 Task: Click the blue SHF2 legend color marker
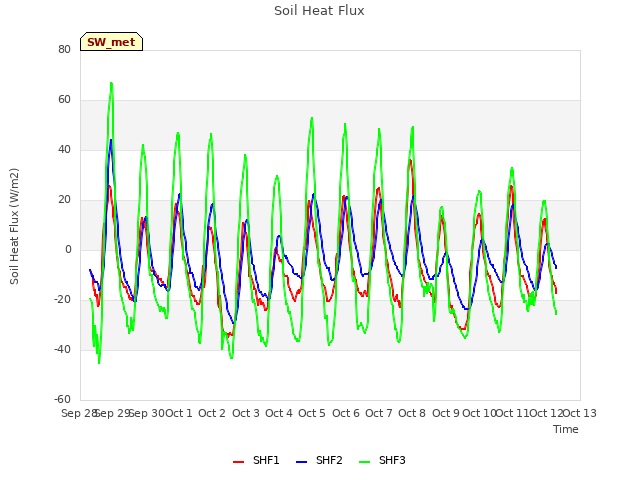click(301, 462)
